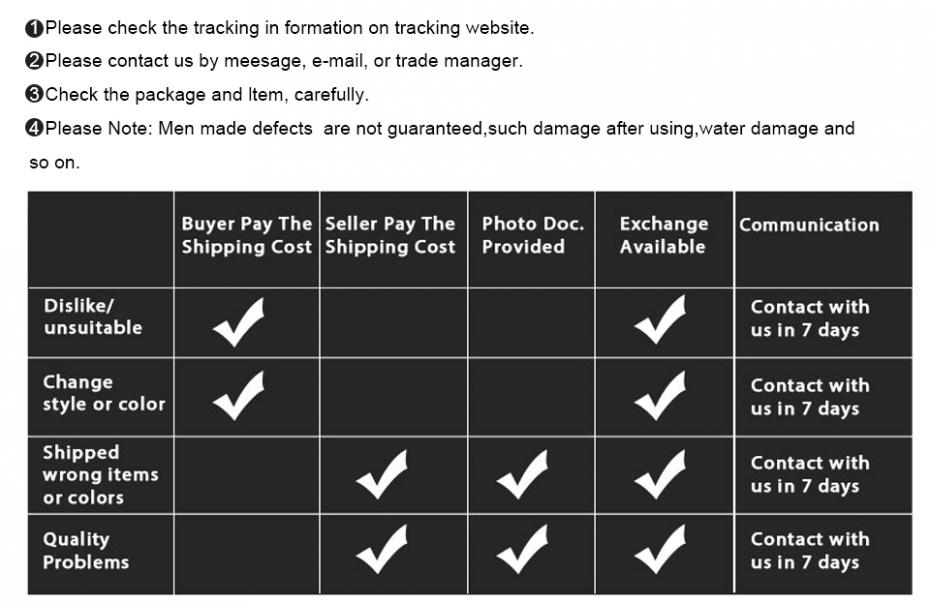Click Exchange Available checkmark for Shipped wrong items

pyautogui.click(x=660, y=474)
